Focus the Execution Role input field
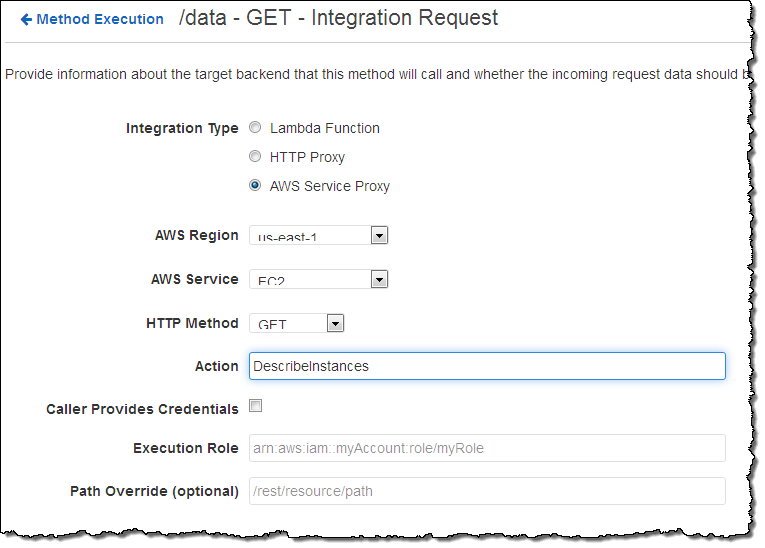 (487, 448)
